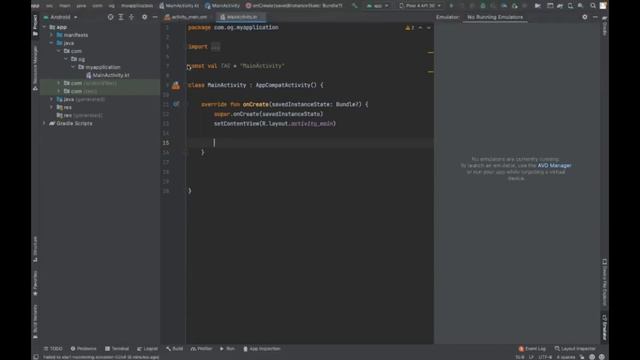This screenshot has width=640, height=360.
Task: Switch to the activity_main.xml editor tab
Action: [186, 17]
